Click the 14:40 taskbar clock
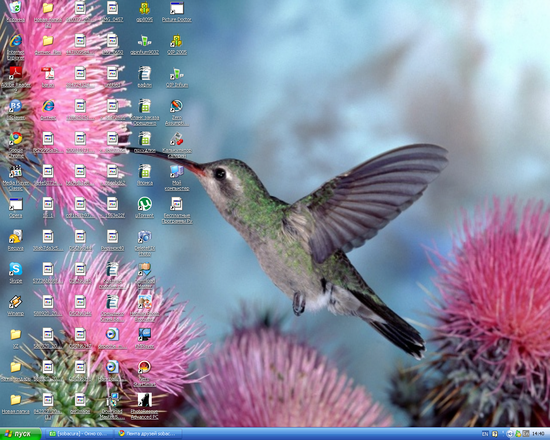 tap(538, 434)
